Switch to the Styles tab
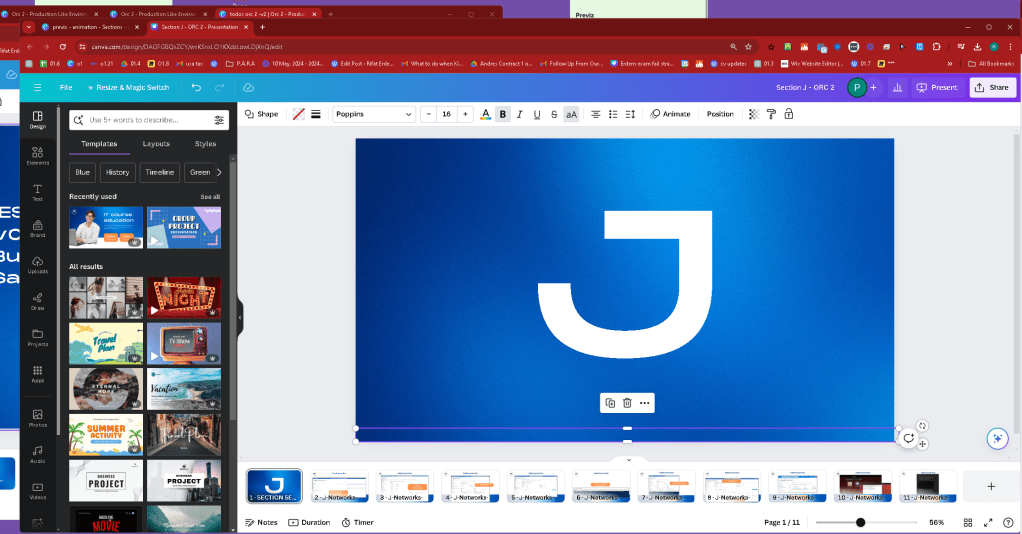This screenshot has height=534, width=1022. pyautogui.click(x=205, y=144)
